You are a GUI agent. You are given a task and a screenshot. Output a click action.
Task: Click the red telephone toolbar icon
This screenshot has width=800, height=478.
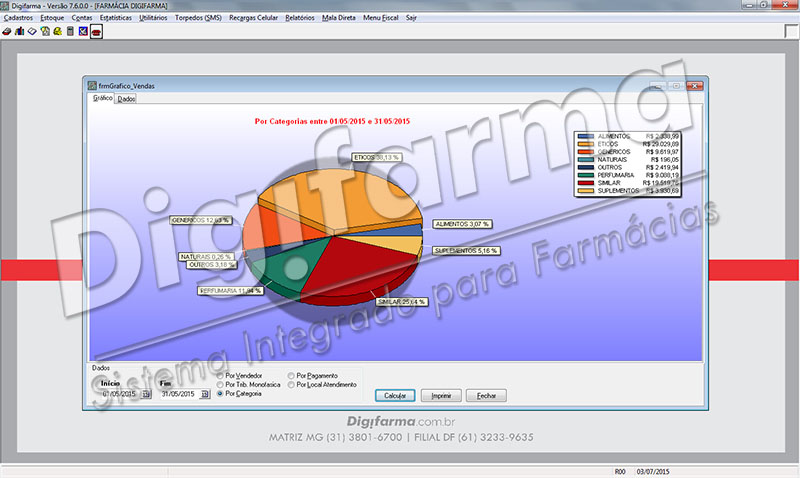tap(96, 32)
